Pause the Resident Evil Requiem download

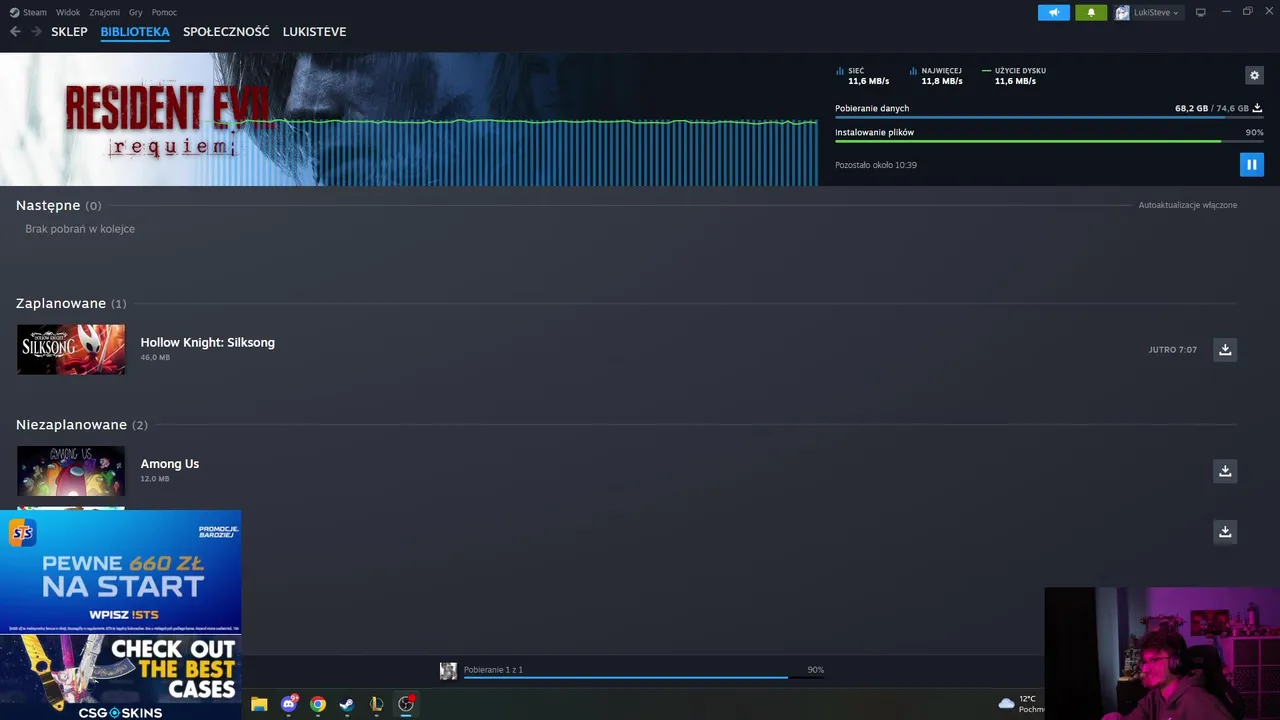[1251, 164]
